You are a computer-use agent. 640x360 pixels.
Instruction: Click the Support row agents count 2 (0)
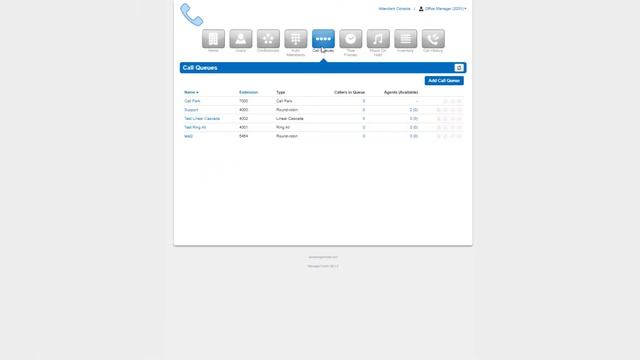[x=414, y=110]
